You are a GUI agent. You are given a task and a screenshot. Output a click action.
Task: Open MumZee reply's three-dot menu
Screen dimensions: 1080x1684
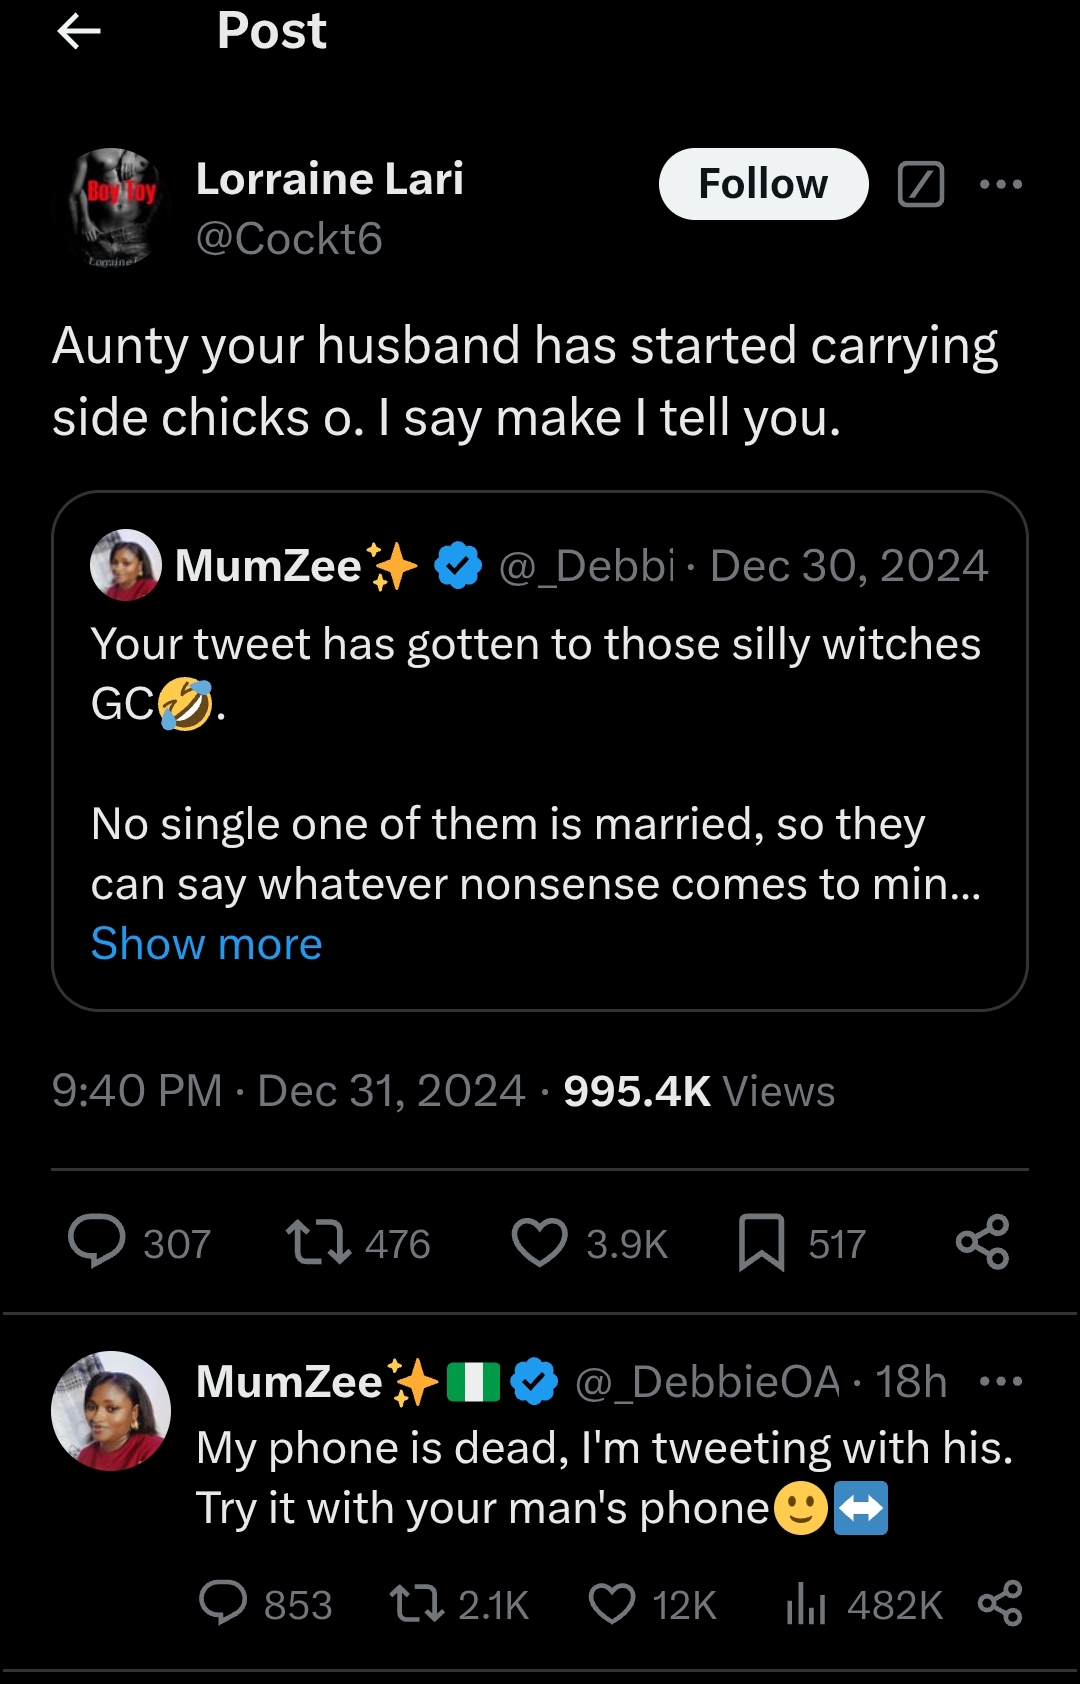tap(1001, 1382)
